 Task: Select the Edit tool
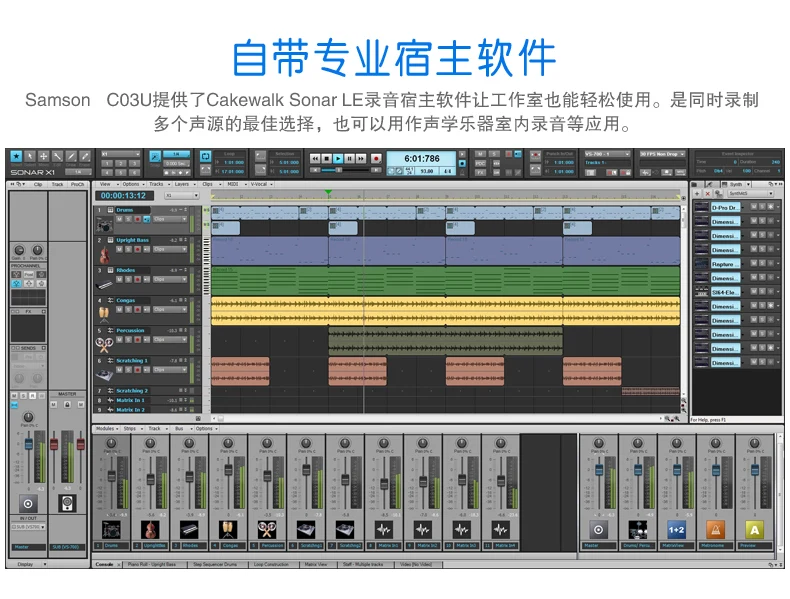tap(57, 157)
